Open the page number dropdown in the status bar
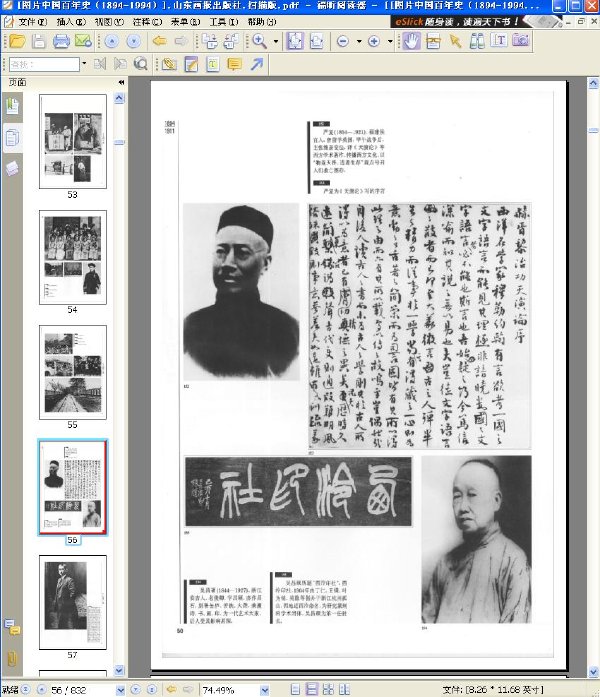This screenshot has height=697, width=600. [x=120, y=690]
